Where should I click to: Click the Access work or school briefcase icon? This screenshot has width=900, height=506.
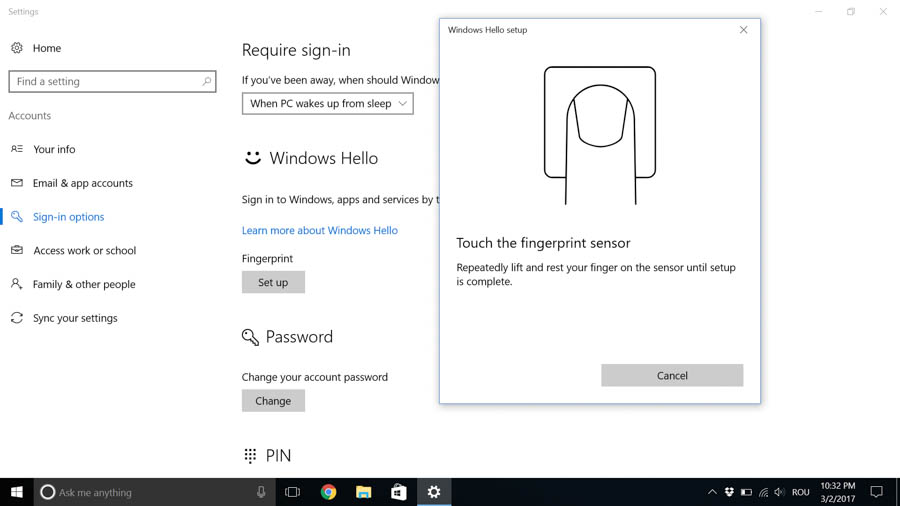(17, 250)
